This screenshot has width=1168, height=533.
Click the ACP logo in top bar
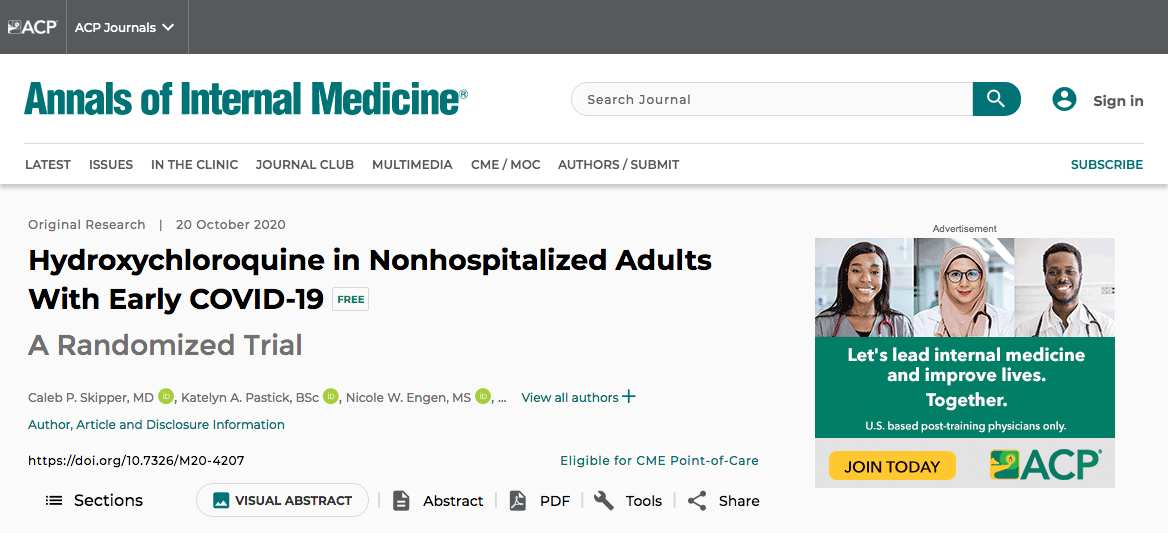[x=32, y=27]
